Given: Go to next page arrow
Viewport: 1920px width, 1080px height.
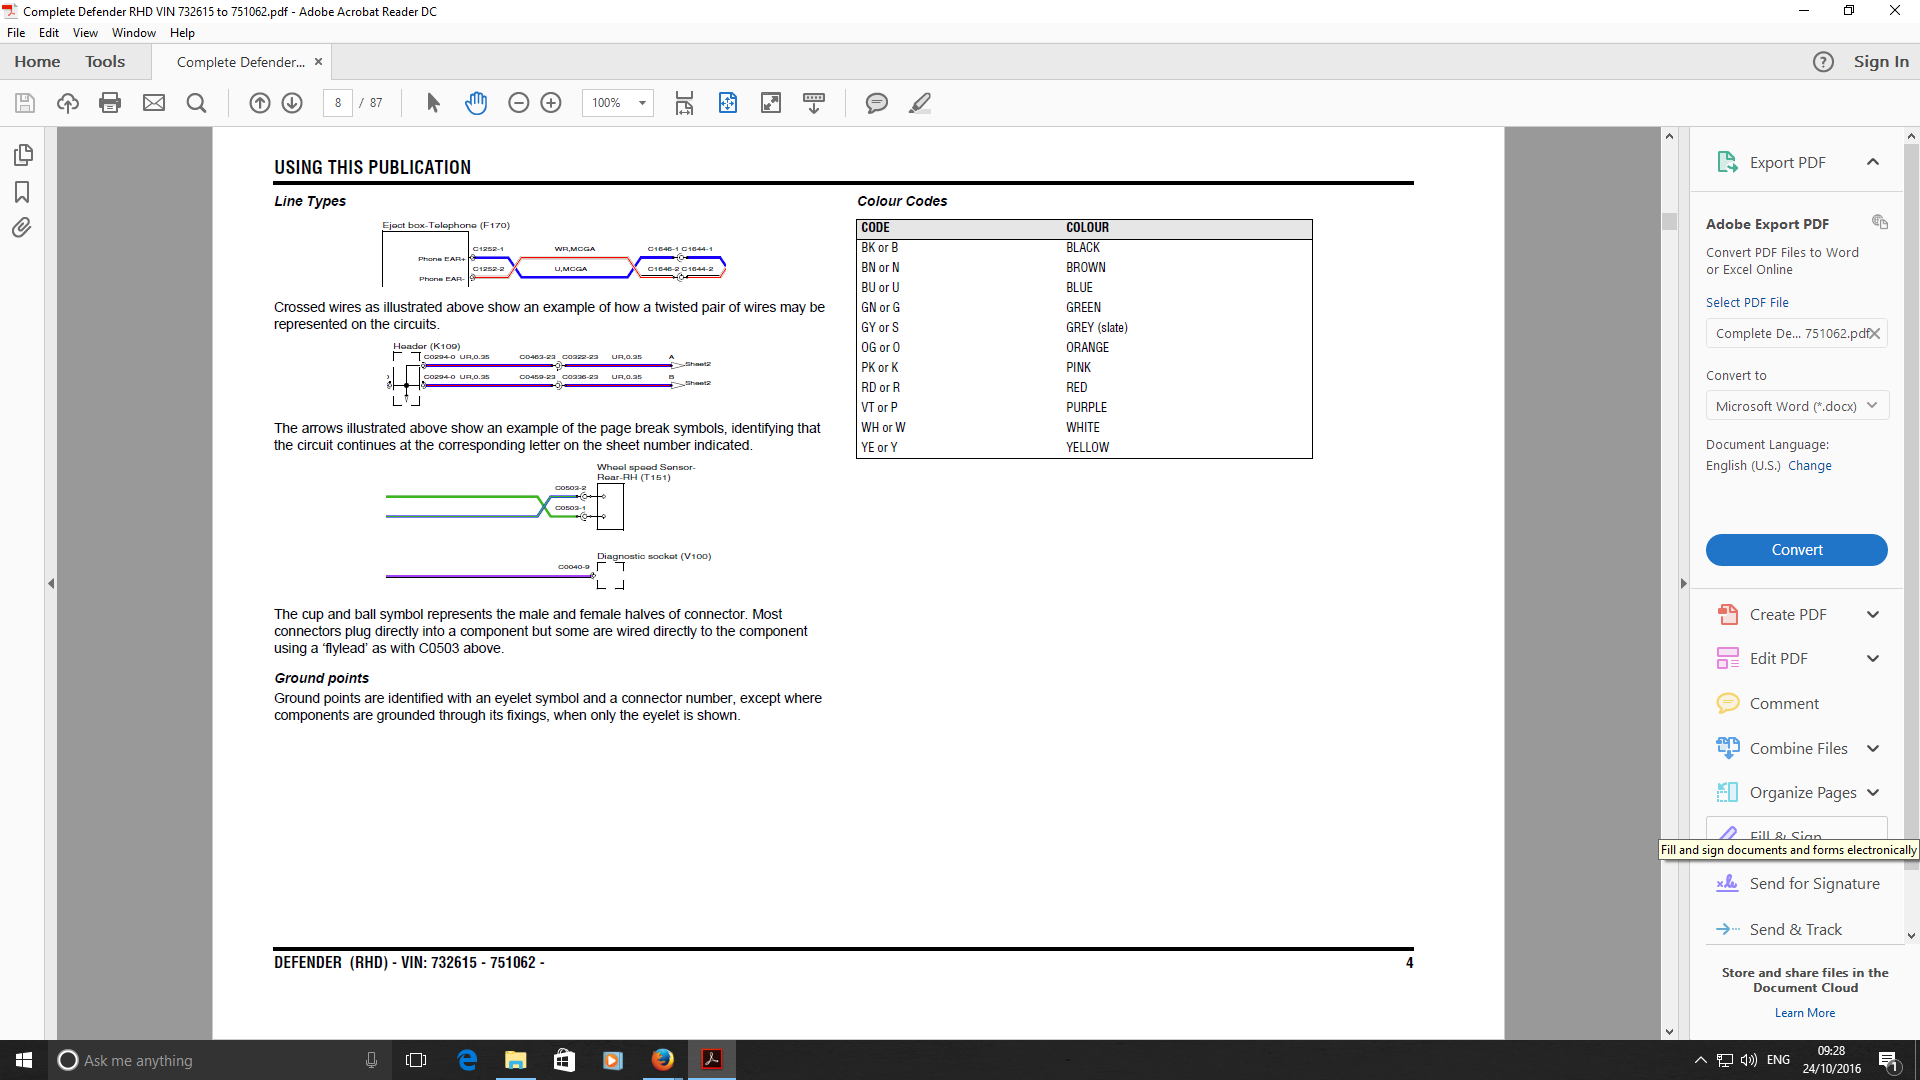Looking at the screenshot, I should [292, 103].
